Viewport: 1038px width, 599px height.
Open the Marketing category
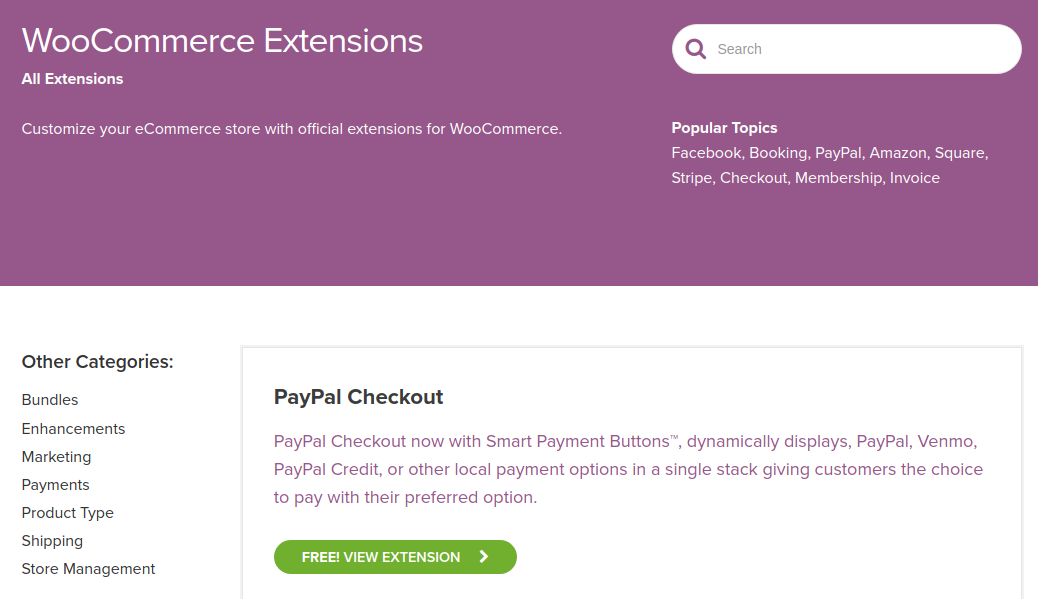(56, 456)
